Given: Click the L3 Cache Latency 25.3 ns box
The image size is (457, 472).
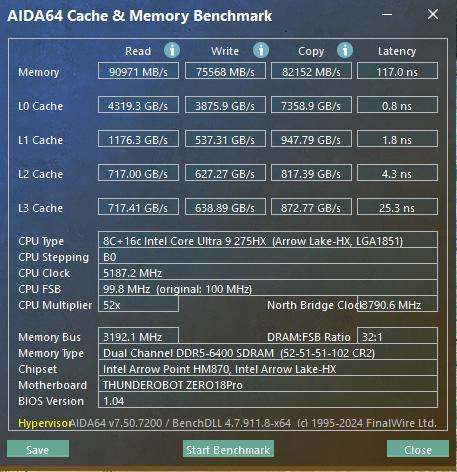Looking at the screenshot, I should coord(397,207).
